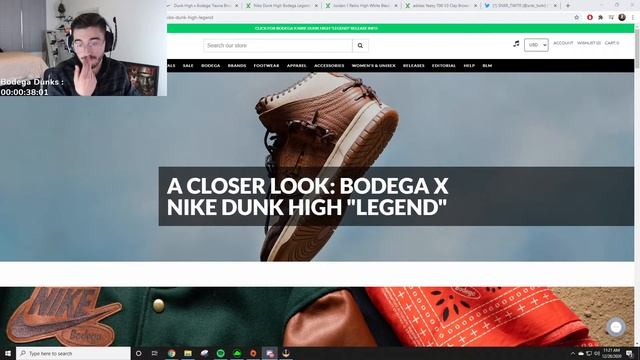
Task: Click the music note icon
Action: tap(516, 44)
